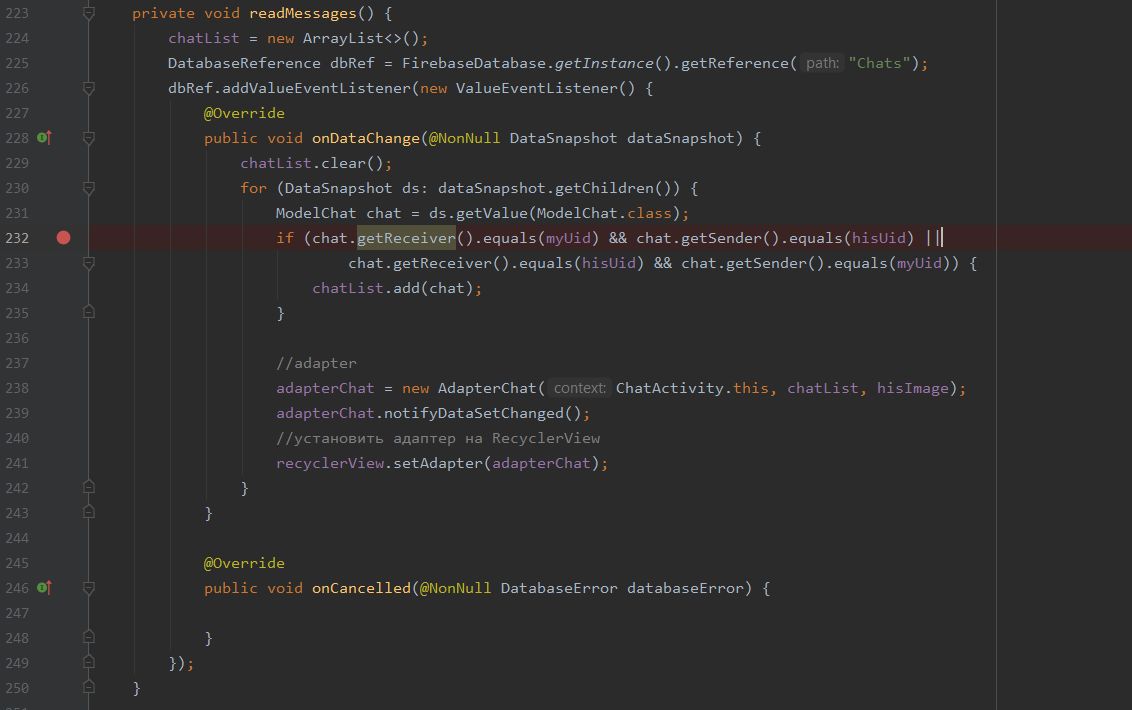Click the fold end marker on line 248
Image resolution: width=1132 pixels, height=710 pixels.
point(89,637)
